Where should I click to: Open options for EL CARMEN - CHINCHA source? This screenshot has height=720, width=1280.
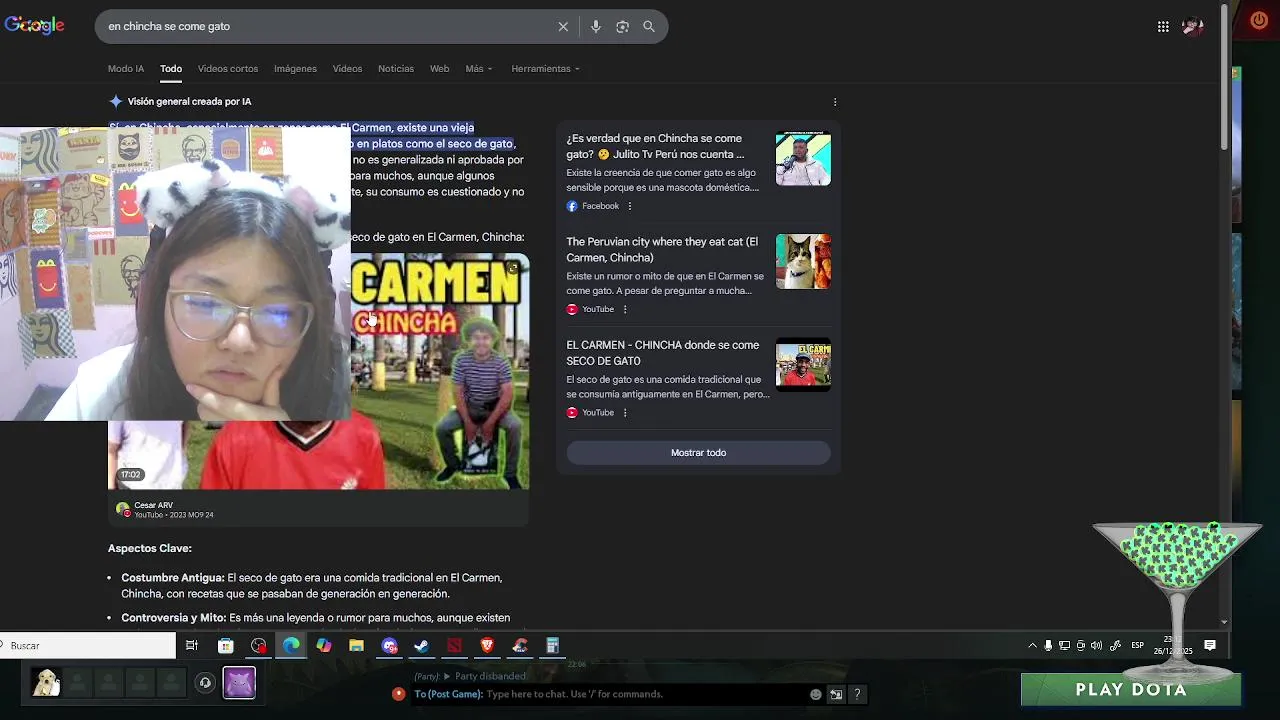625,412
